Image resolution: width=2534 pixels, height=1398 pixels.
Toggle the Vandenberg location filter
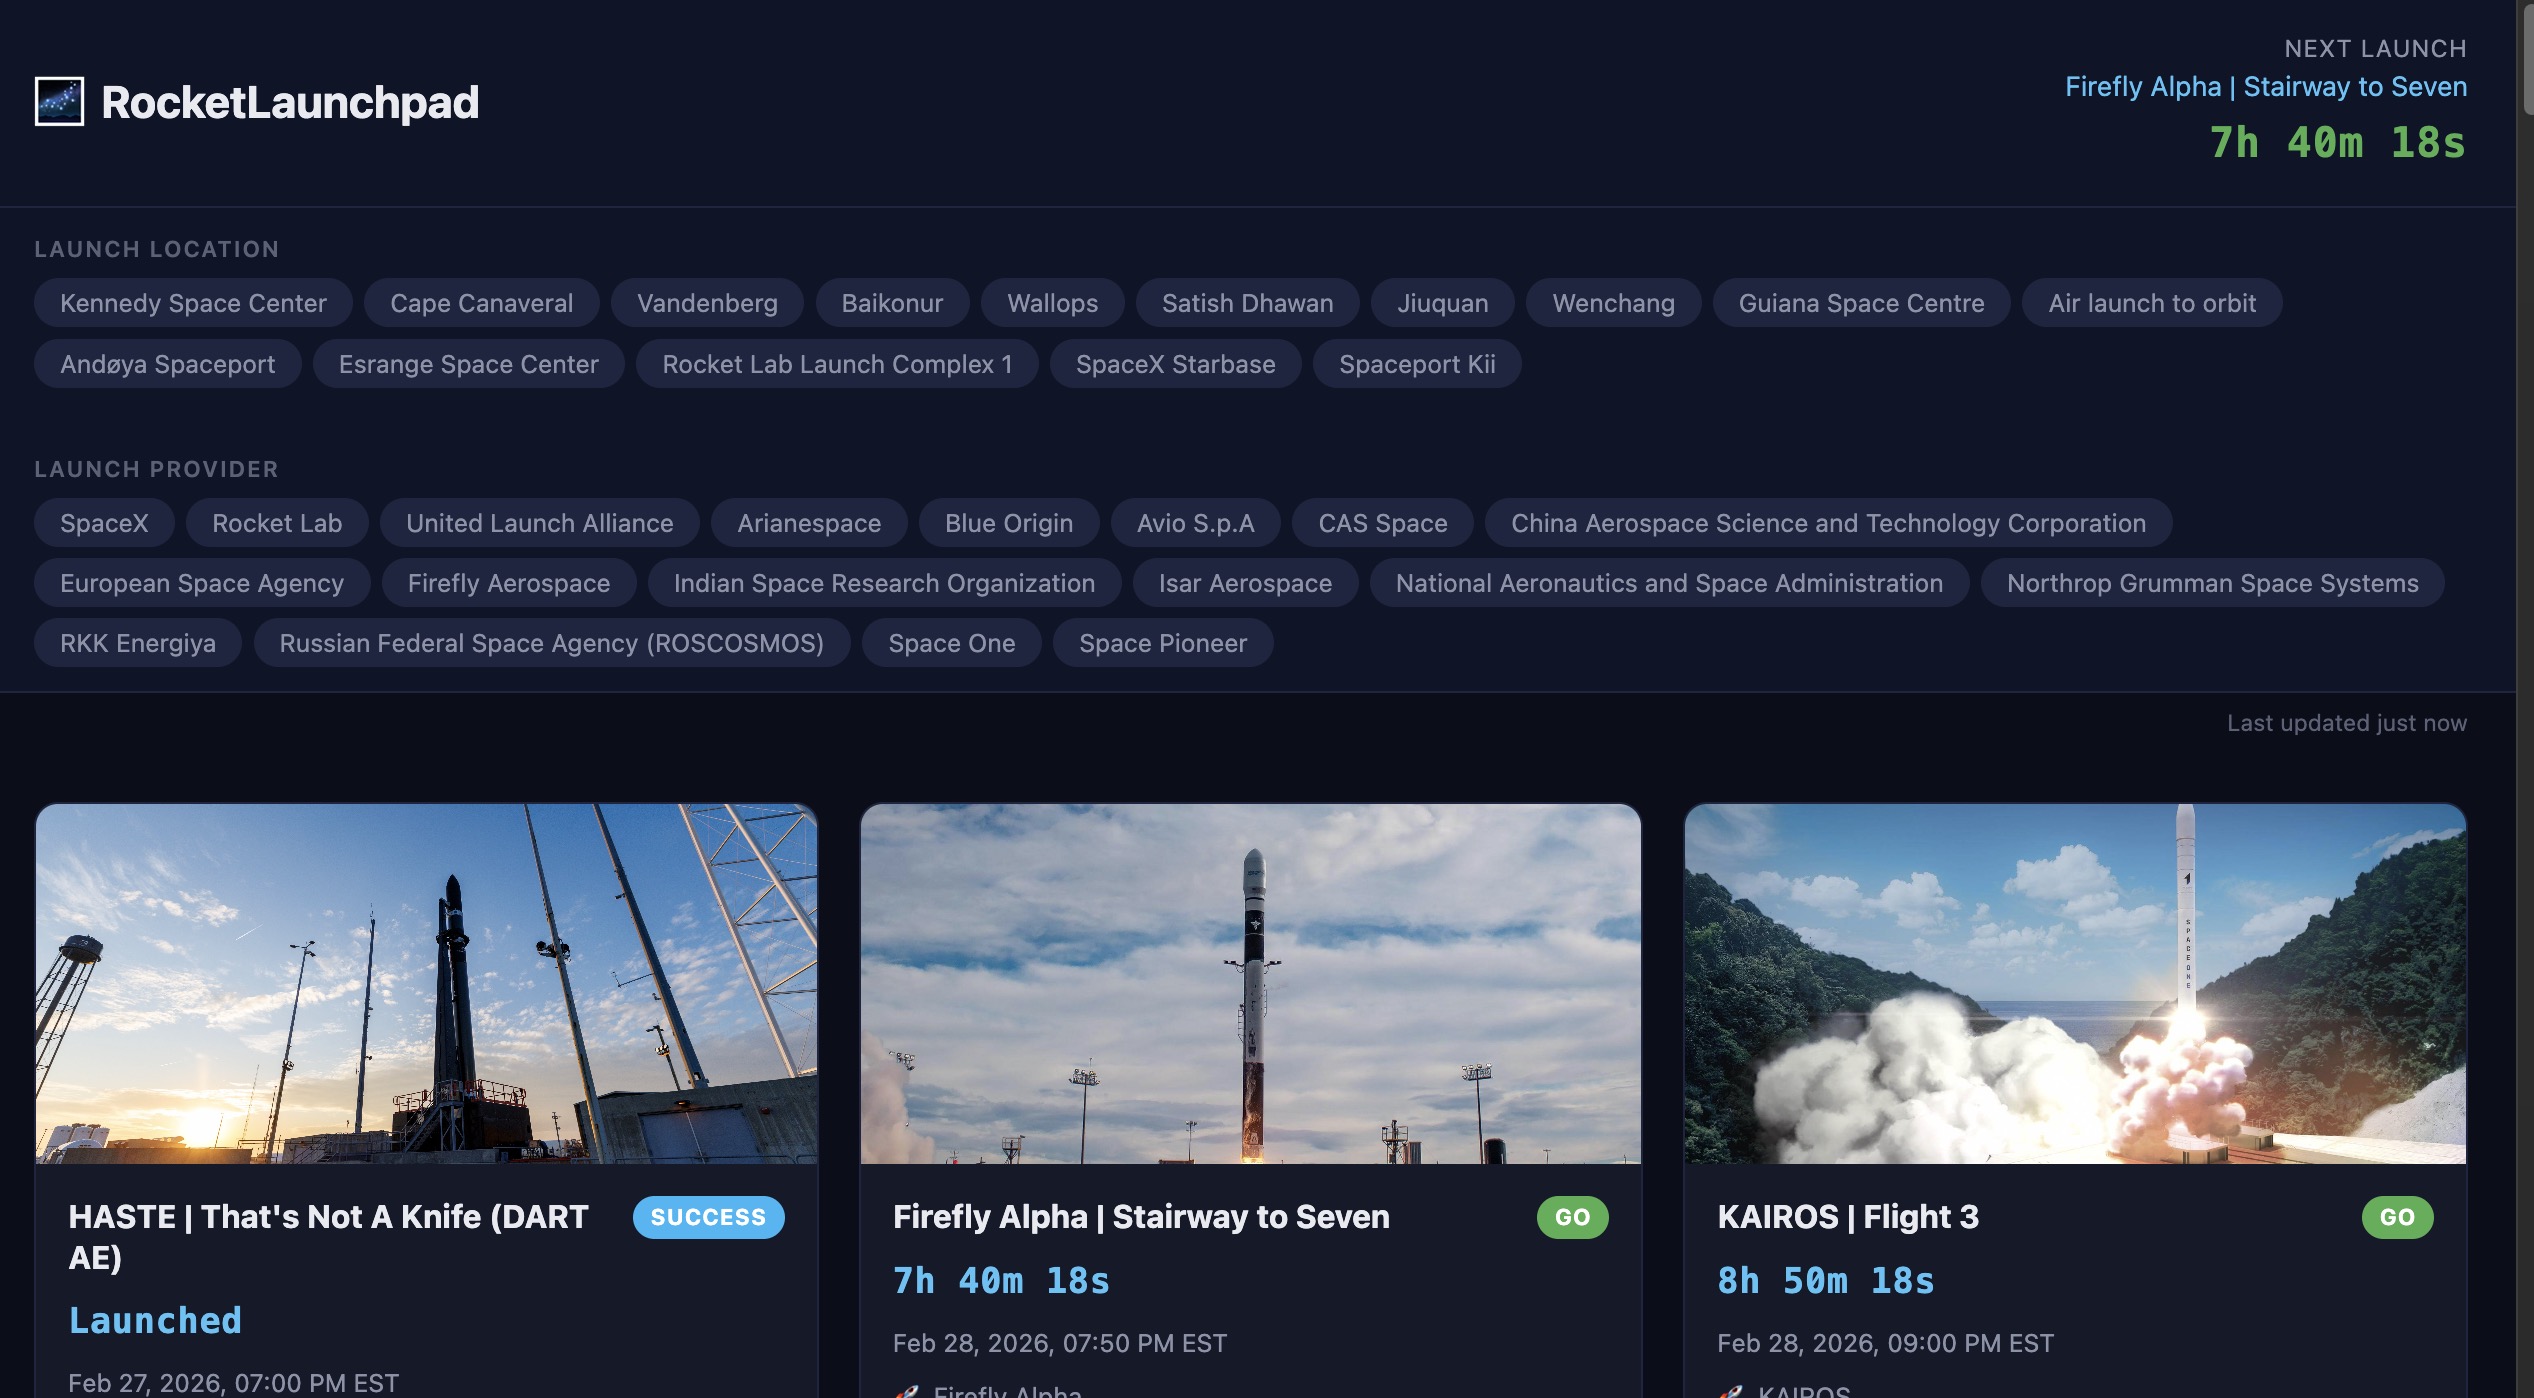point(707,303)
